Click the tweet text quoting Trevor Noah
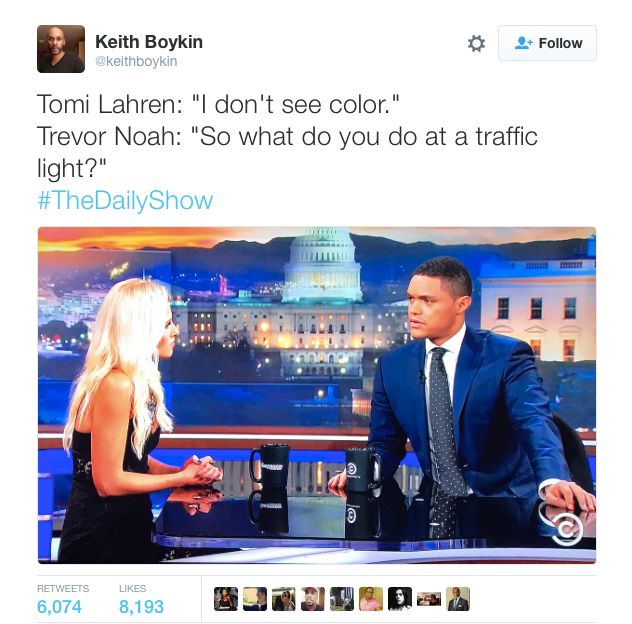The image size is (632, 624). coord(287,152)
